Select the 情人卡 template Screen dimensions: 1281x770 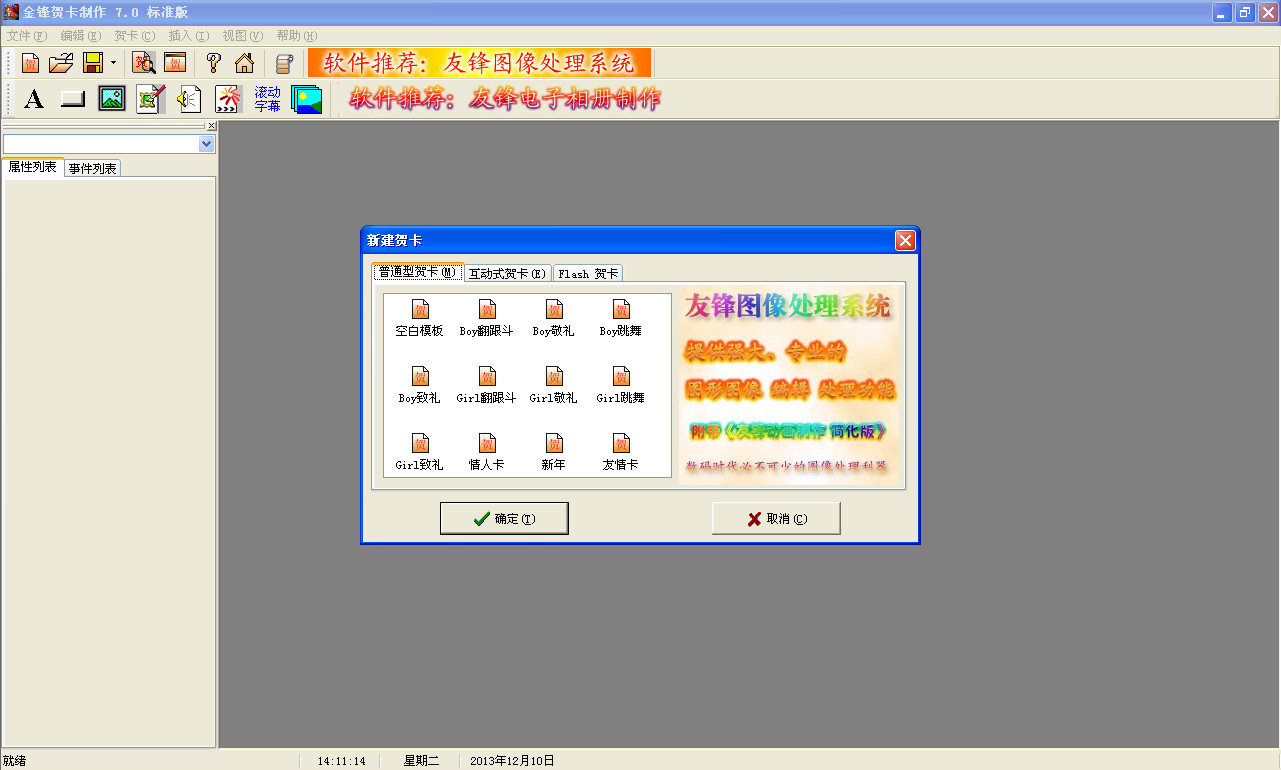[487, 452]
